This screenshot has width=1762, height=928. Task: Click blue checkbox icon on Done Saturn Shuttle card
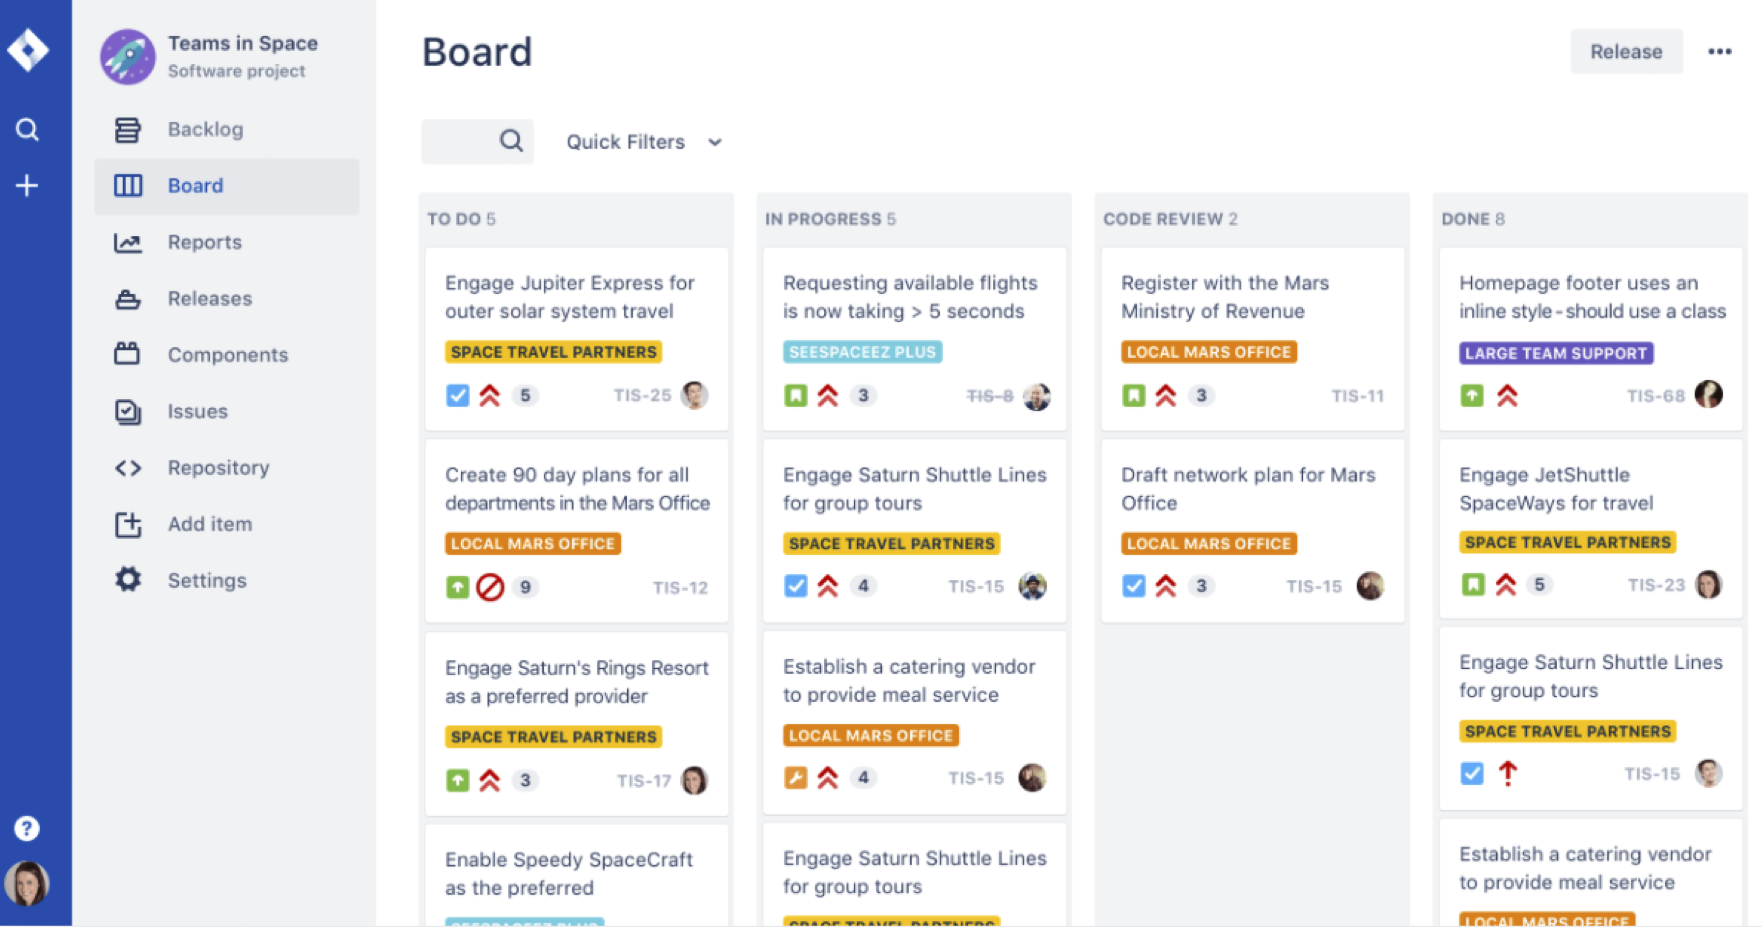pos(1471,773)
